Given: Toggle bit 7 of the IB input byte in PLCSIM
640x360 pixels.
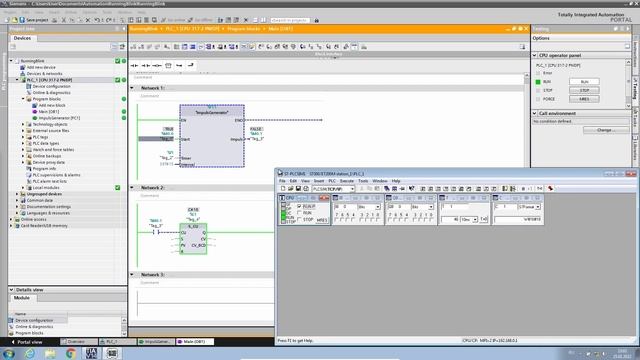Looking at the screenshot, I should 337,220.
